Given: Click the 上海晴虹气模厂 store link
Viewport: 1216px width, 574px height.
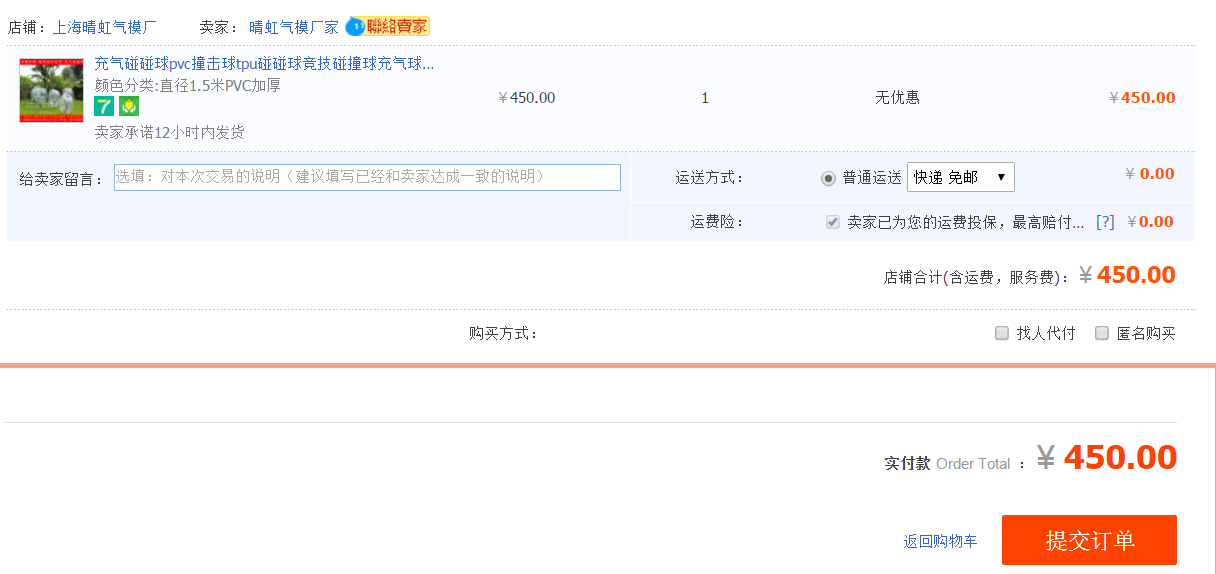Looking at the screenshot, I should 104,27.
